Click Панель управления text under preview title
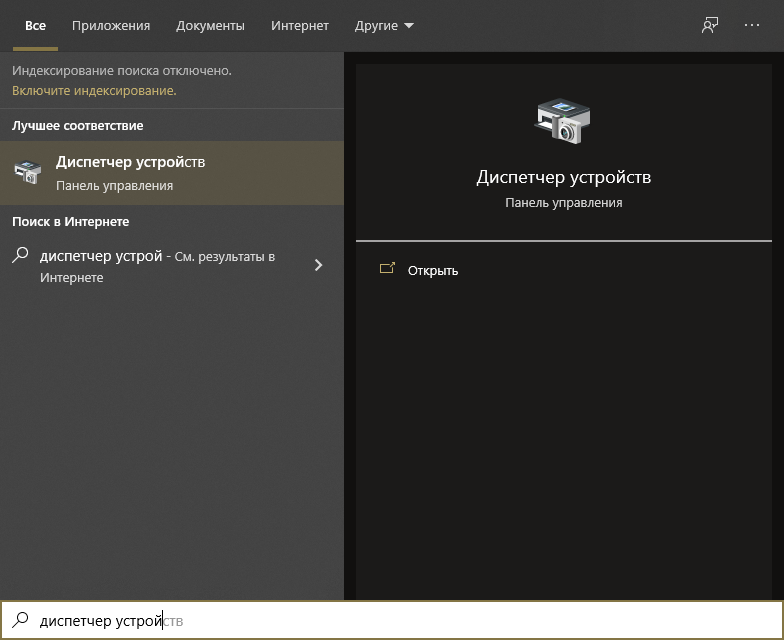The height and width of the screenshot is (640, 784). (x=564, y=202)
